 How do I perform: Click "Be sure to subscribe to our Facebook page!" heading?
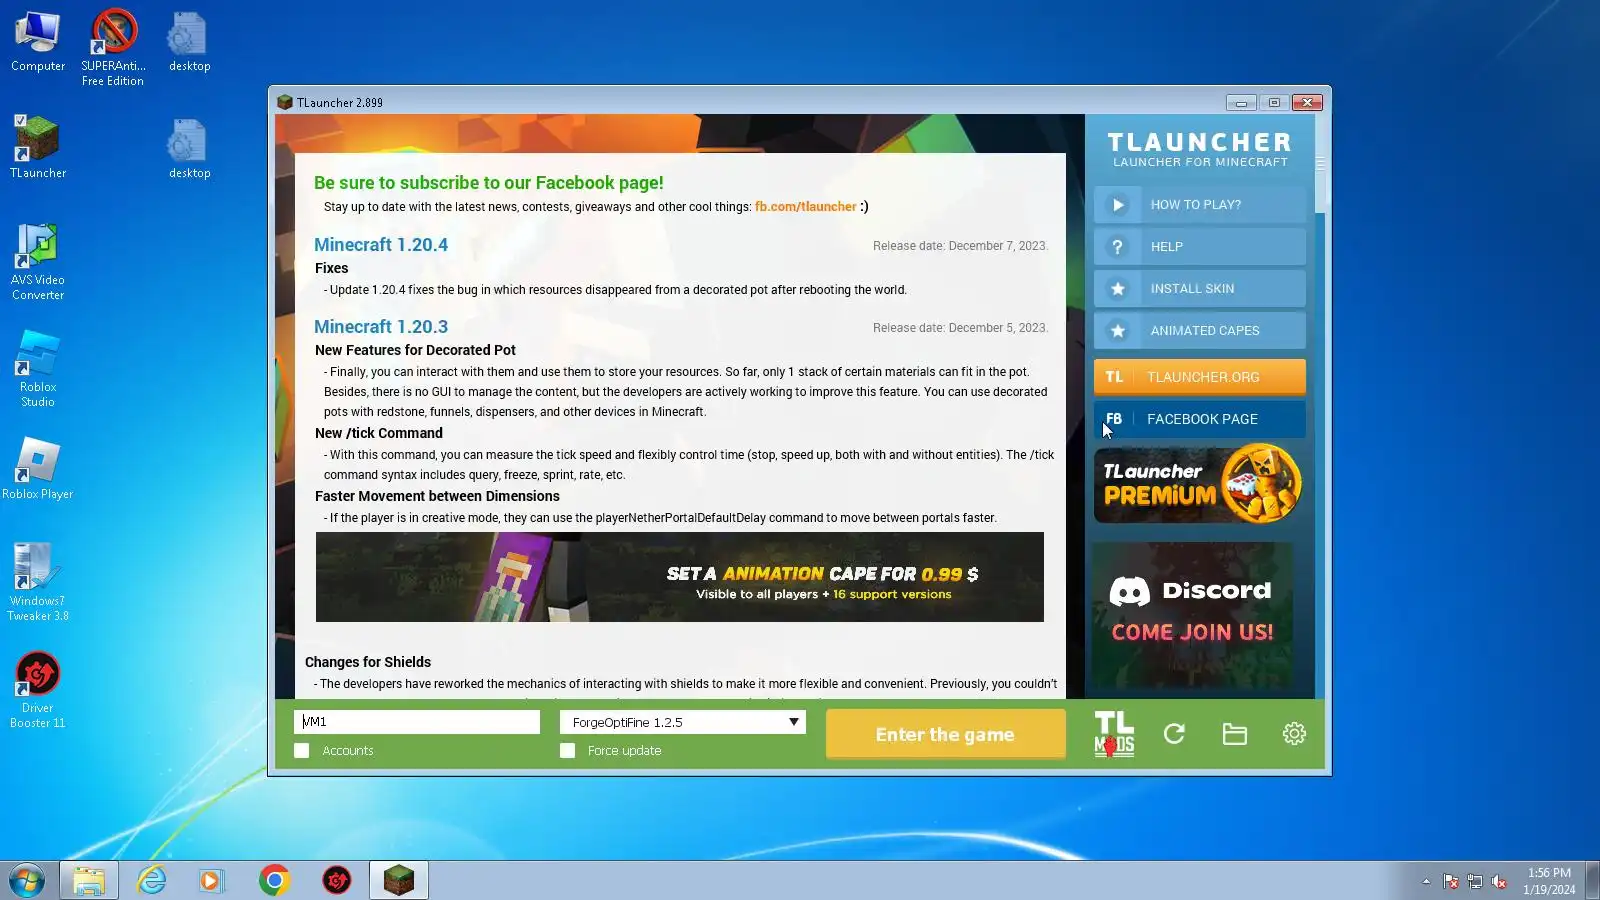(x=489, y=183)
